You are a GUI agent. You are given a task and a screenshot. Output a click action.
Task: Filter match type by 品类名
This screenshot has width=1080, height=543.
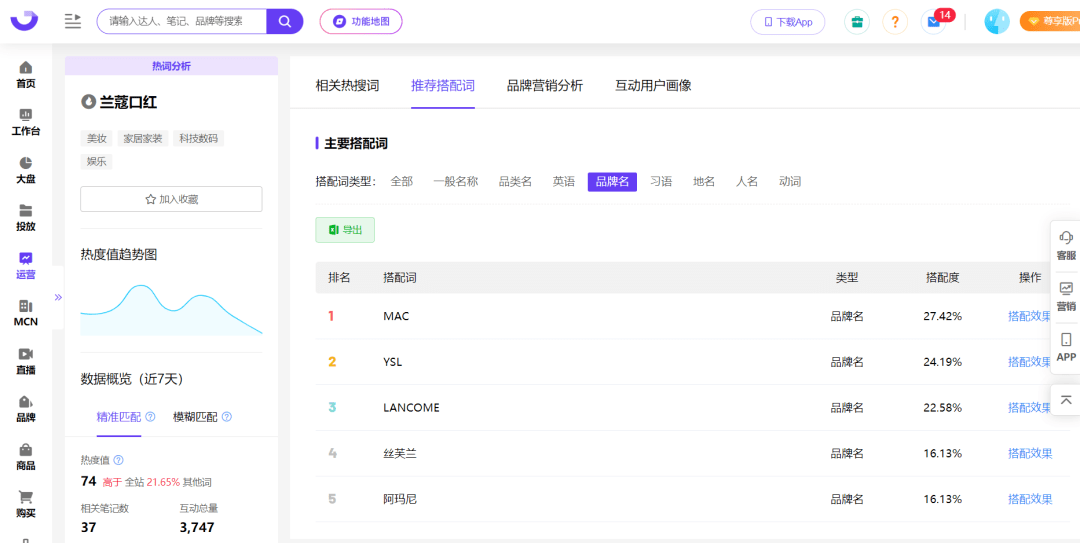515,182
